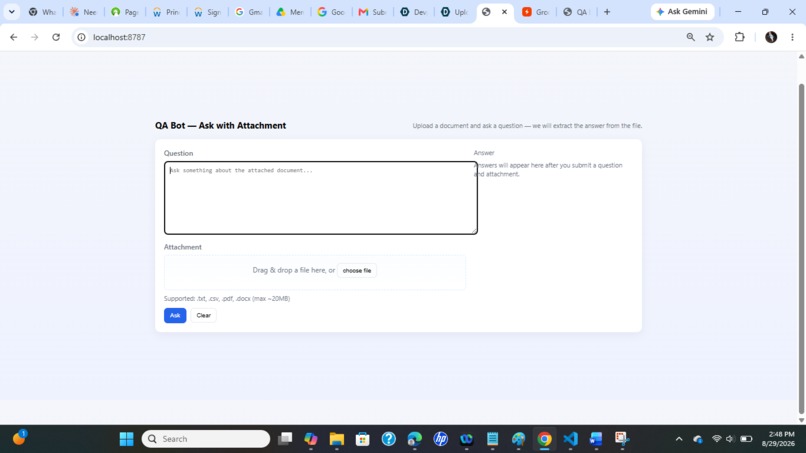Viewport: 806px width, 453px height.
Task: Open the zoom magnifier in the address bar
Action: coord(690,37)
